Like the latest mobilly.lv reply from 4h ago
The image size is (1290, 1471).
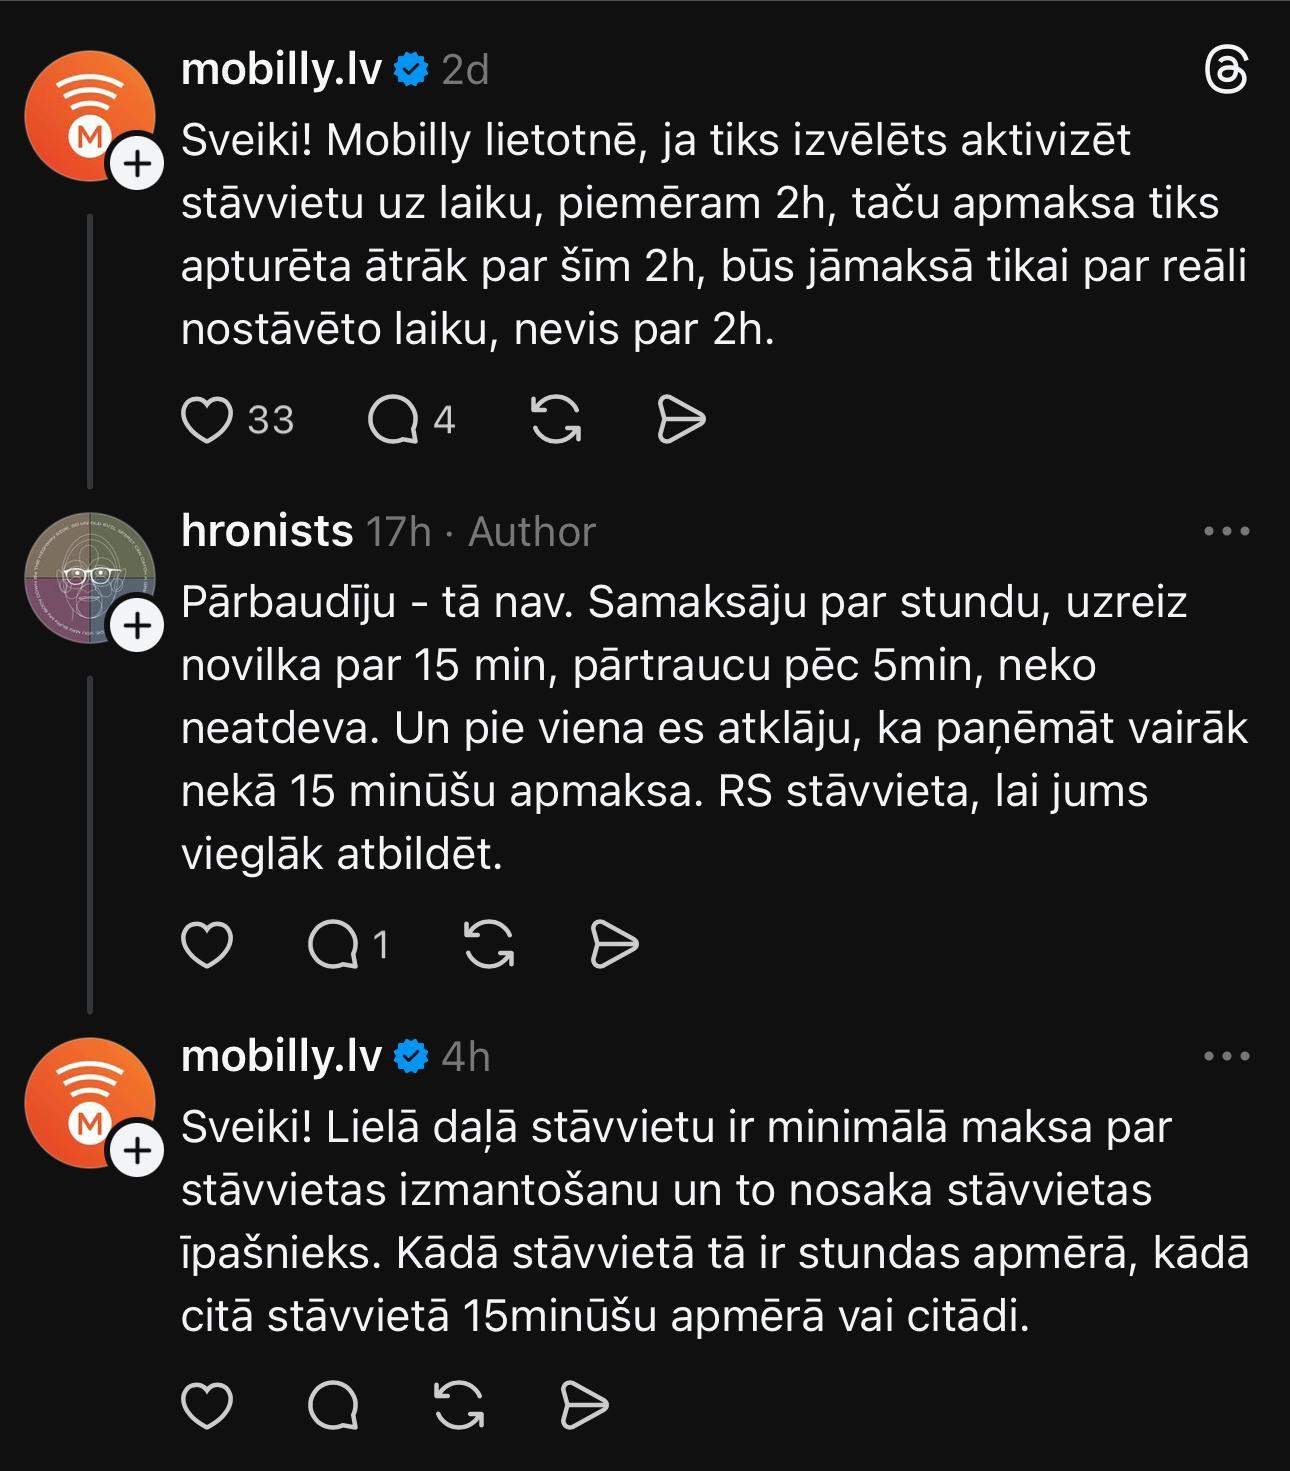tap(207, 1406)
